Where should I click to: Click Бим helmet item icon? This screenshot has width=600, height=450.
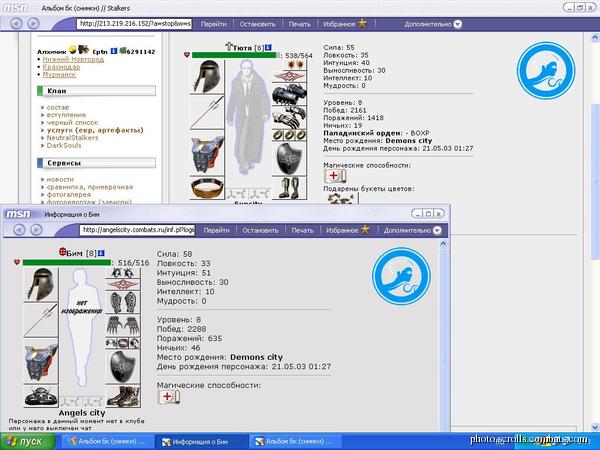41,284
